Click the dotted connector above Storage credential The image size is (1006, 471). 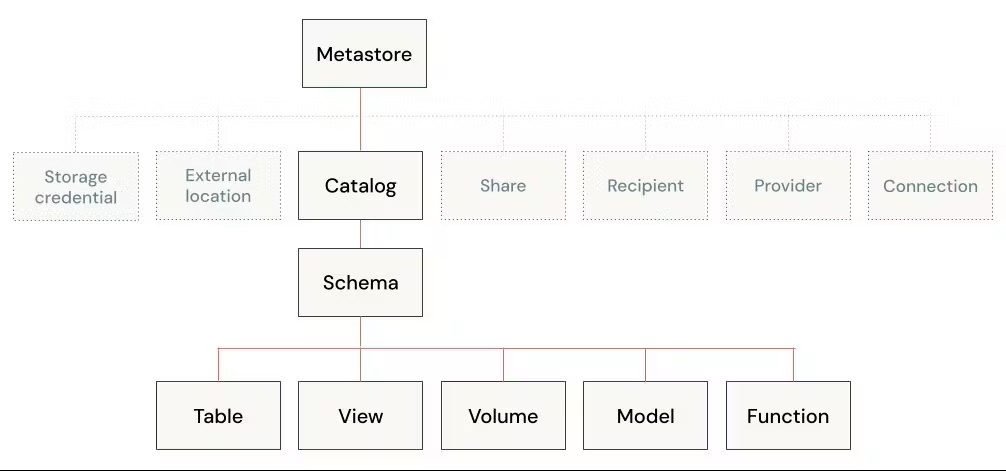[76, 134]
